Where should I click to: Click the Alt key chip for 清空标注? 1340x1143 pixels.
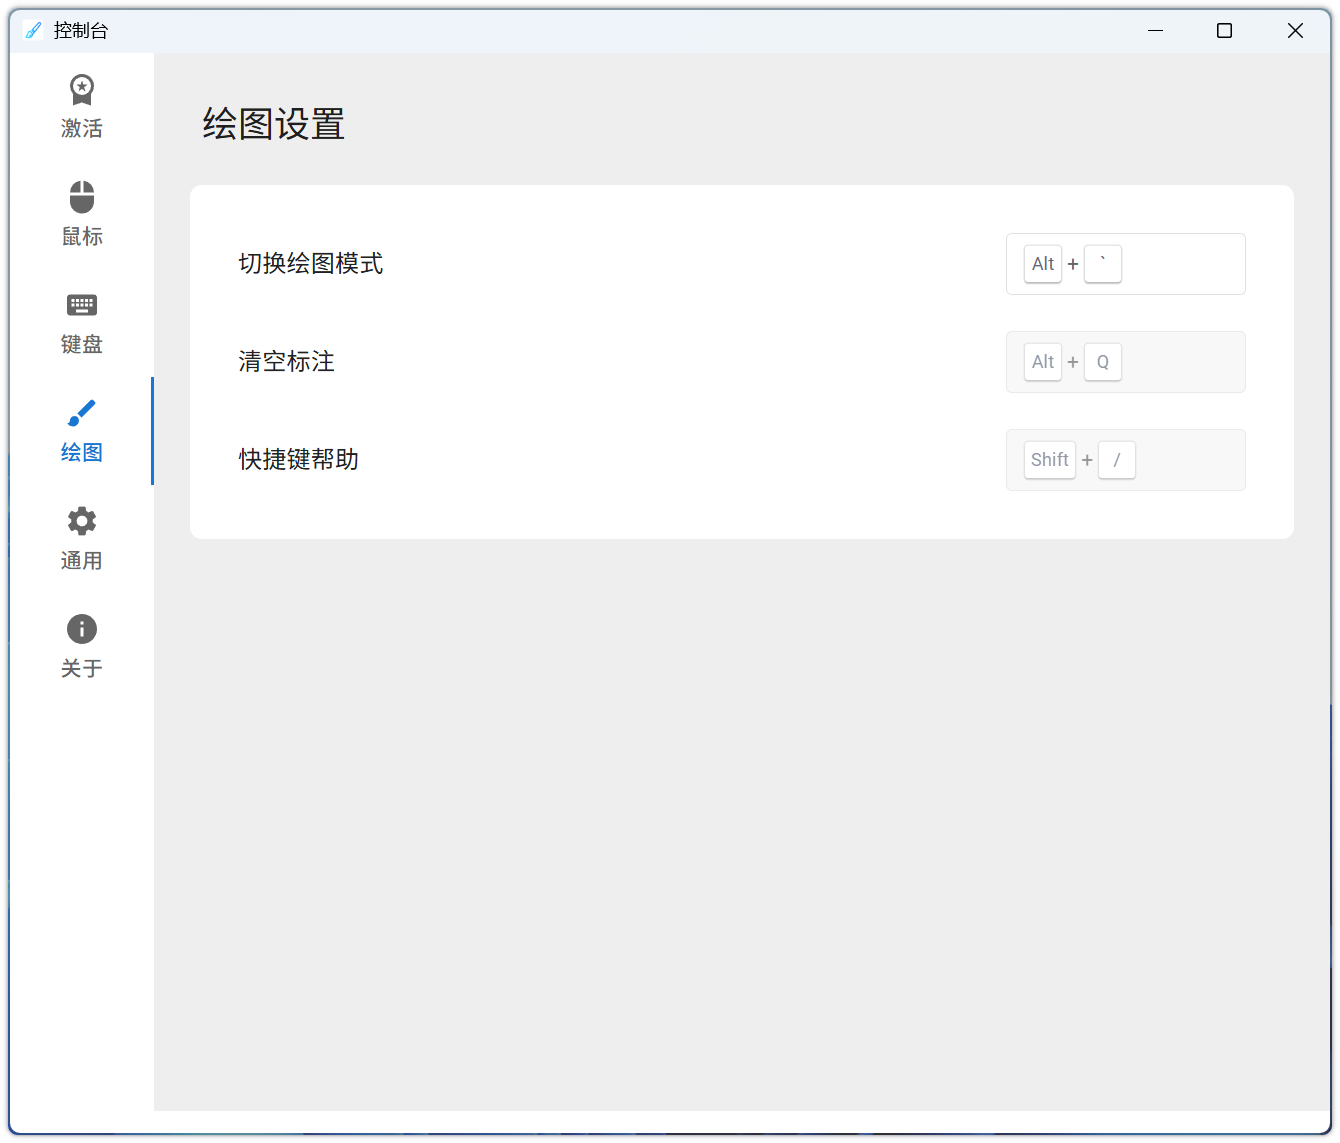pos(1042,362)
